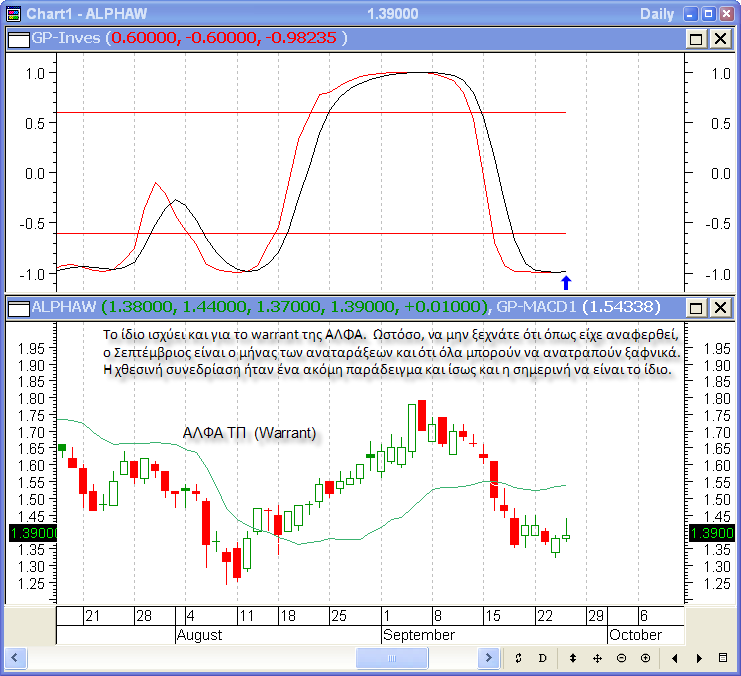Screen dimensions: 741x676
Task: Open the GP-Inves pane menu box
Action: [x=19, y=39]
